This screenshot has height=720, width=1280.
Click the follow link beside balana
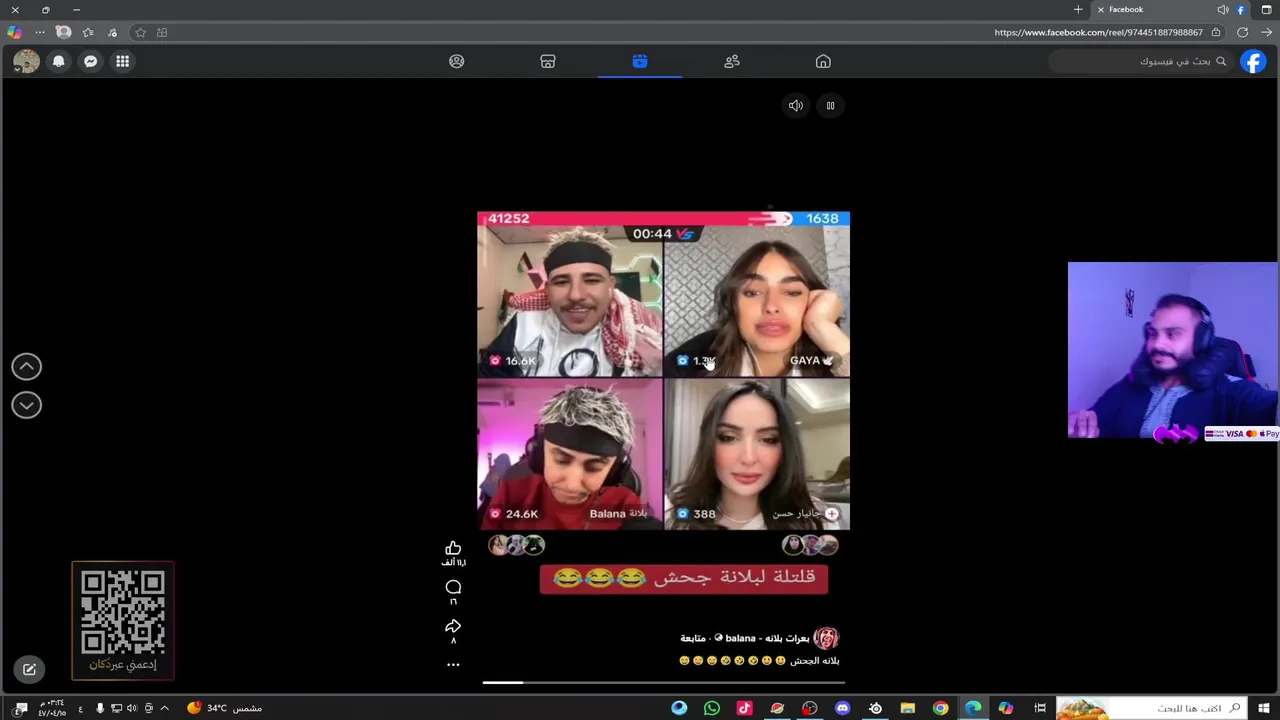pyautogui.click(x=693, y=638)
